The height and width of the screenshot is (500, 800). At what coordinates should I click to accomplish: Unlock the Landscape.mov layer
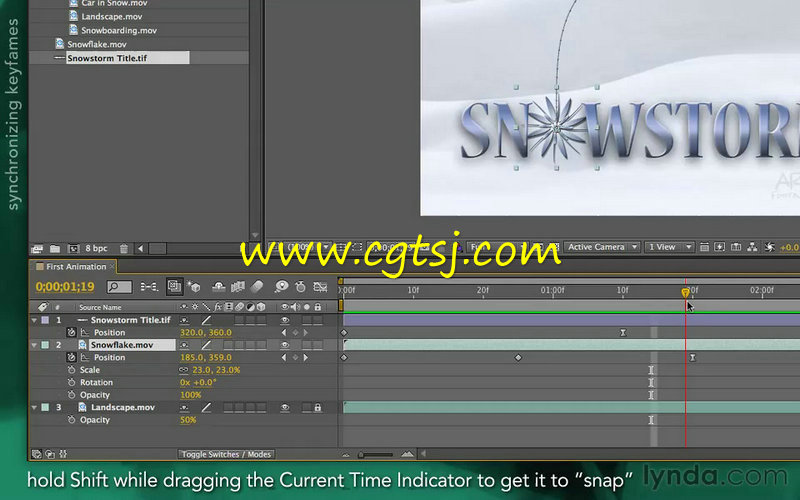pos(317,408)
